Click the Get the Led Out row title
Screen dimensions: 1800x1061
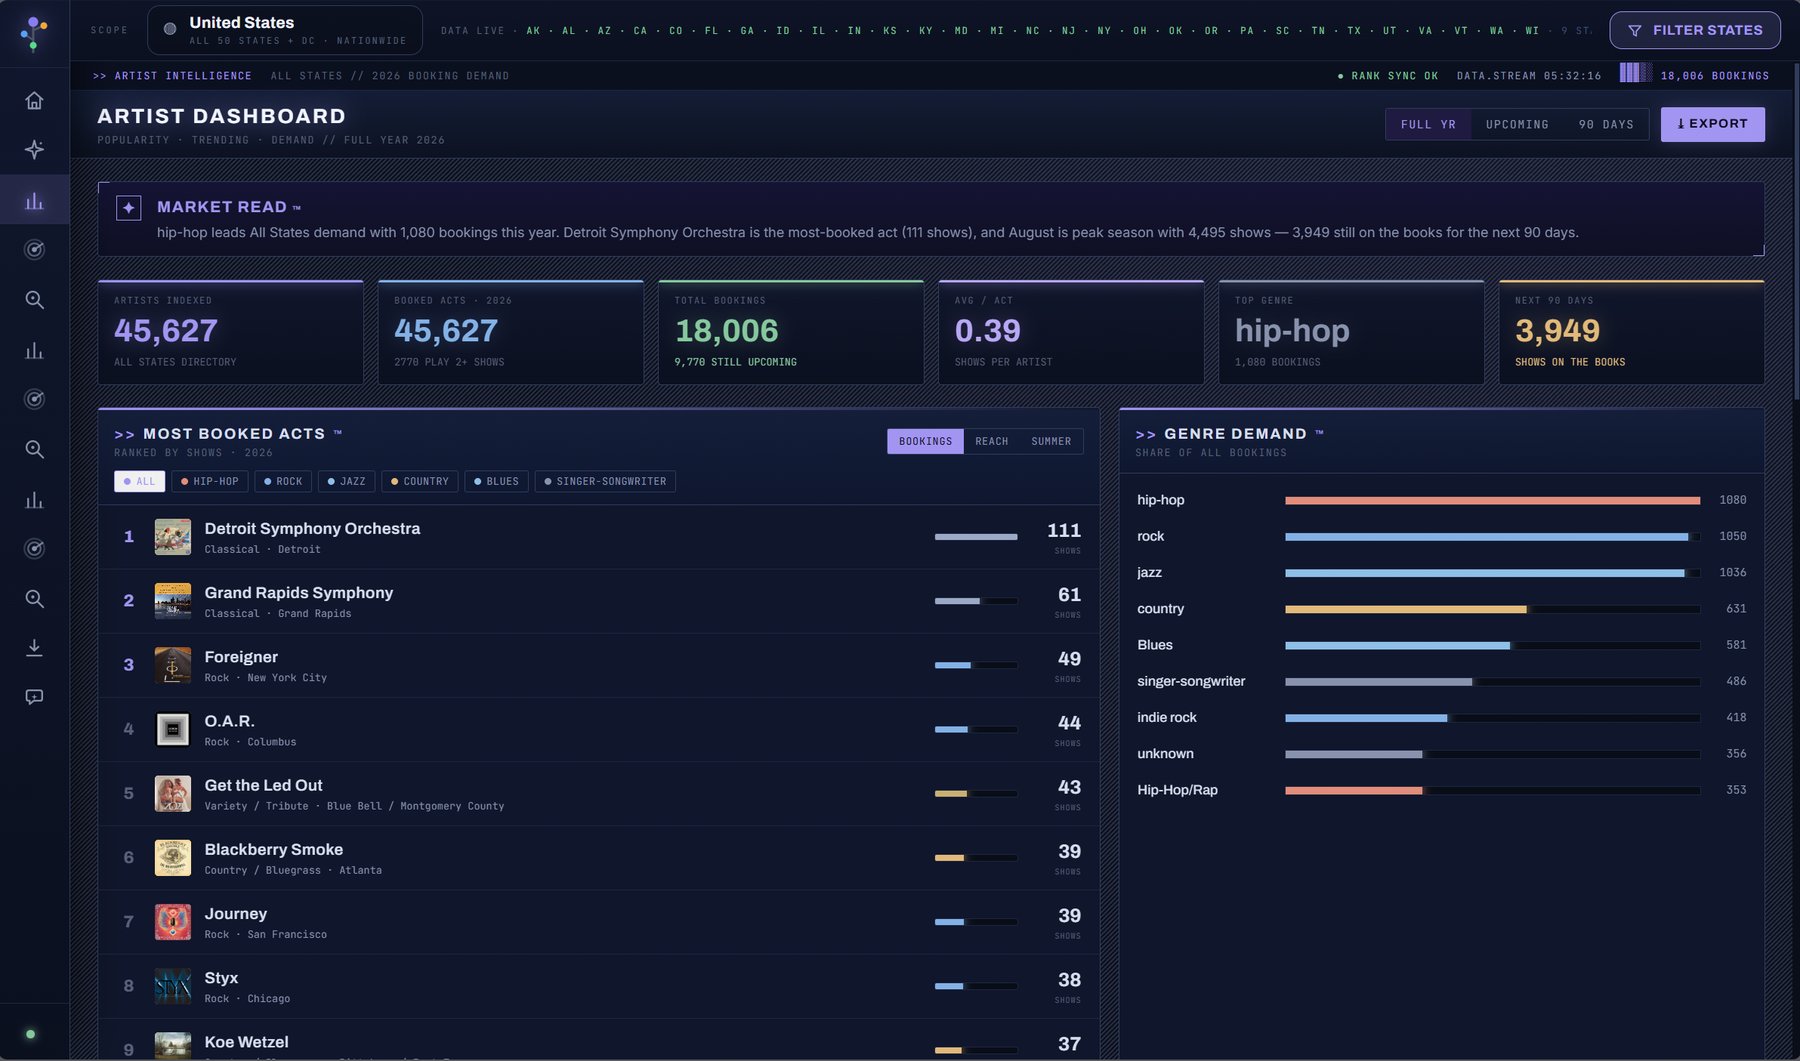click(x=263, y=786)
